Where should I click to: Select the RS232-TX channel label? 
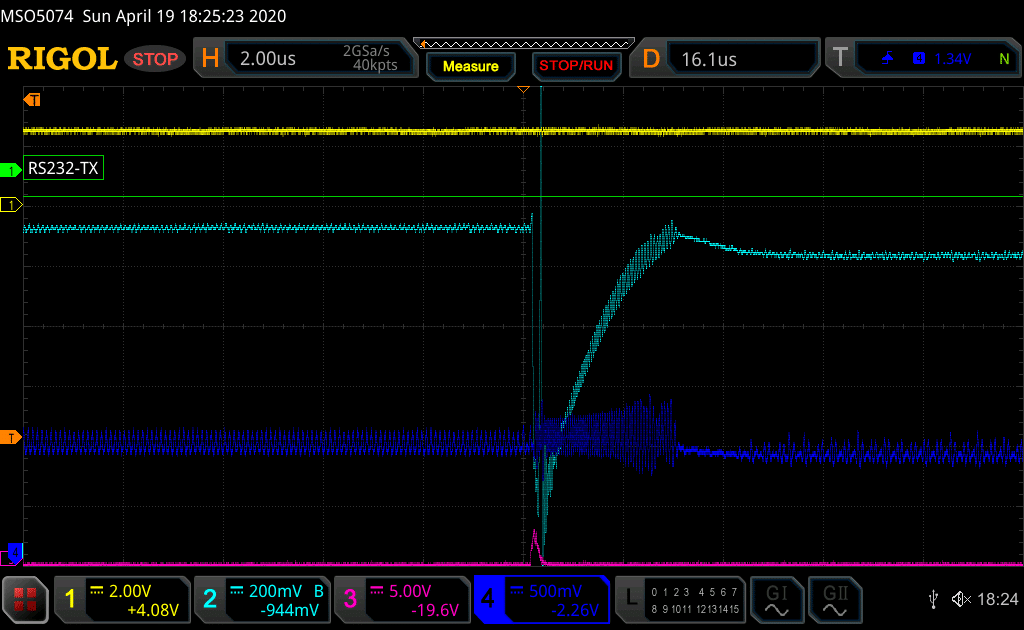(64, 169)
